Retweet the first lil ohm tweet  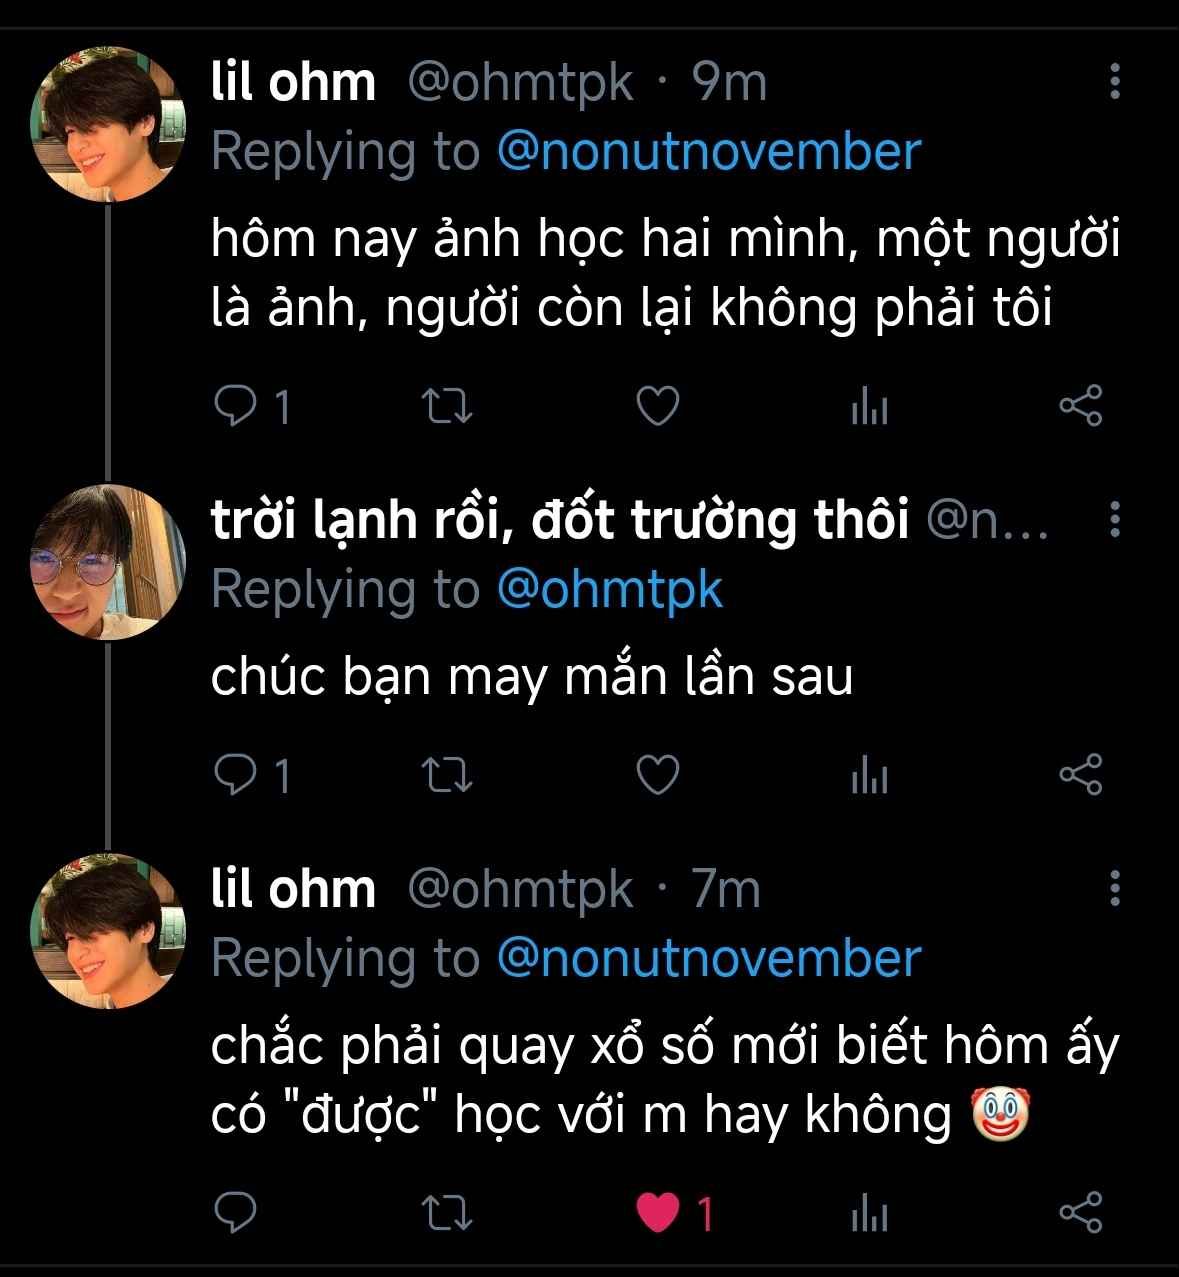[x=447, y=406]
